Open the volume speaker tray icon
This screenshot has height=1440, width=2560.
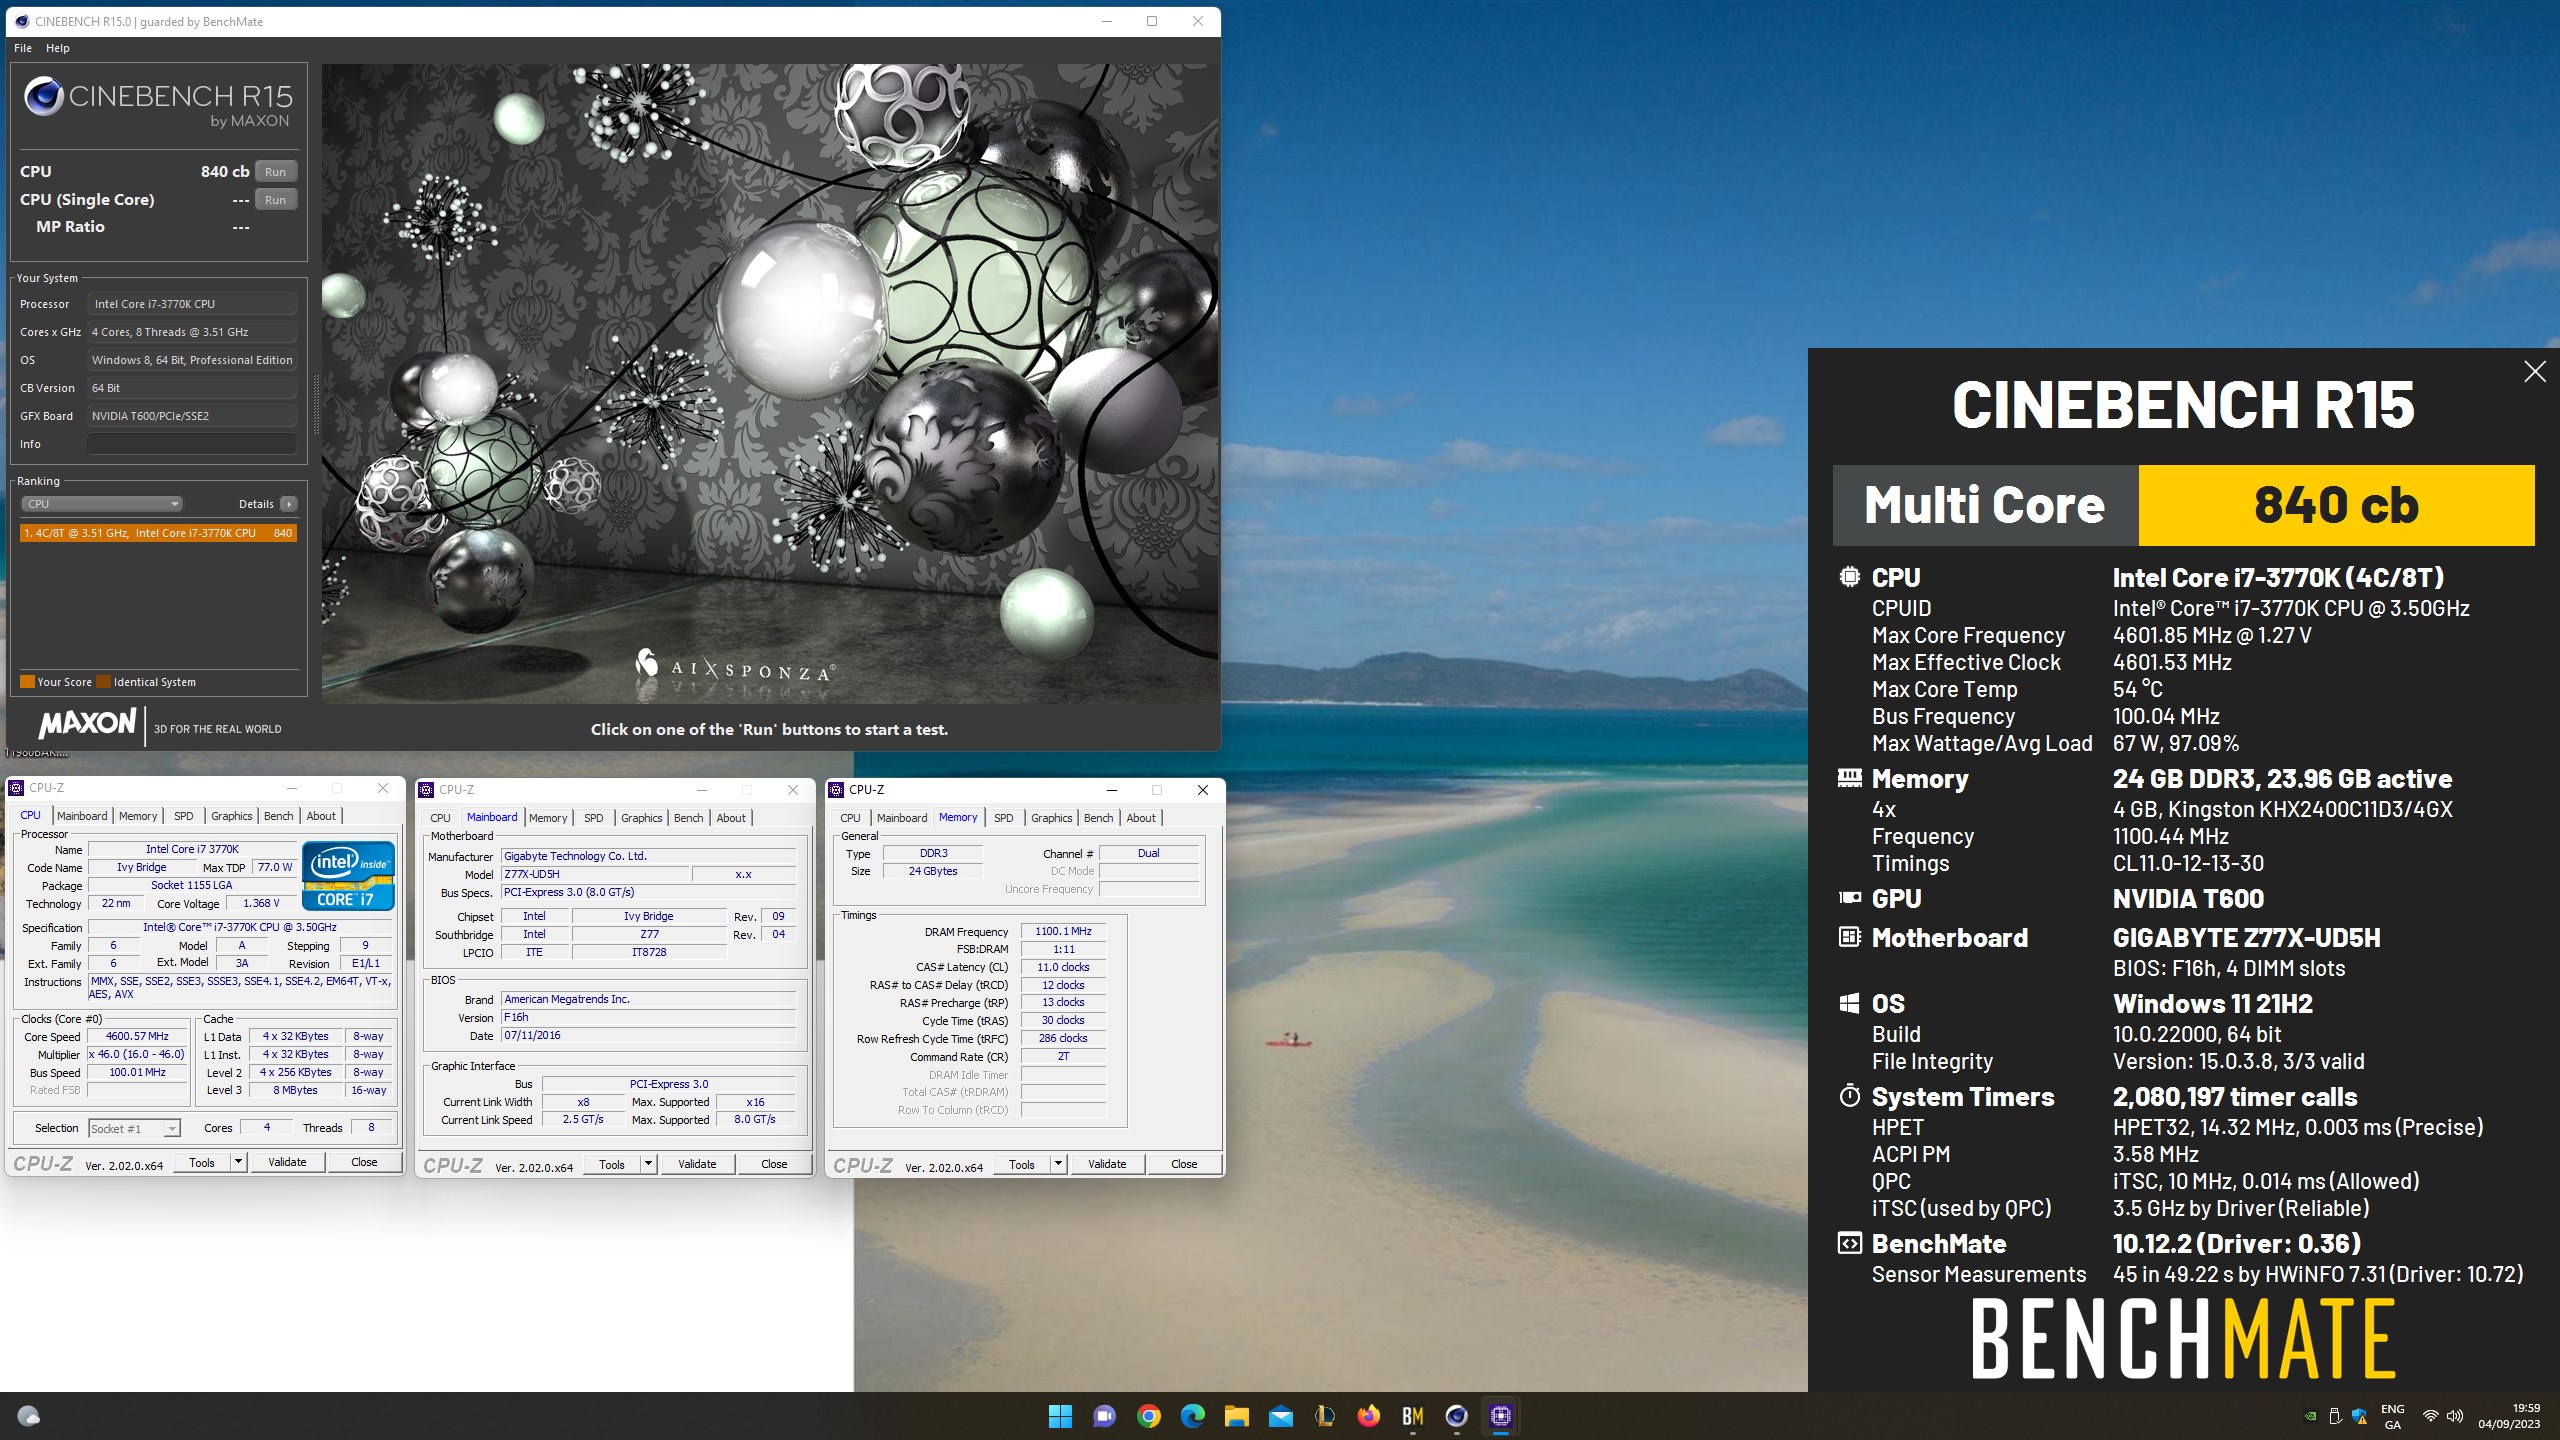tap(2455, 1416)
